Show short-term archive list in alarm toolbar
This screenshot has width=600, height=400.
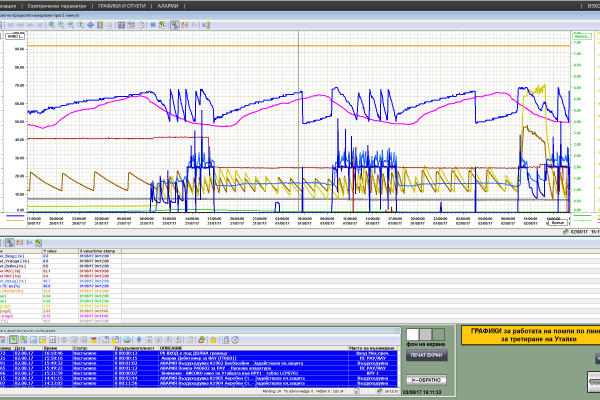point(23,340)
